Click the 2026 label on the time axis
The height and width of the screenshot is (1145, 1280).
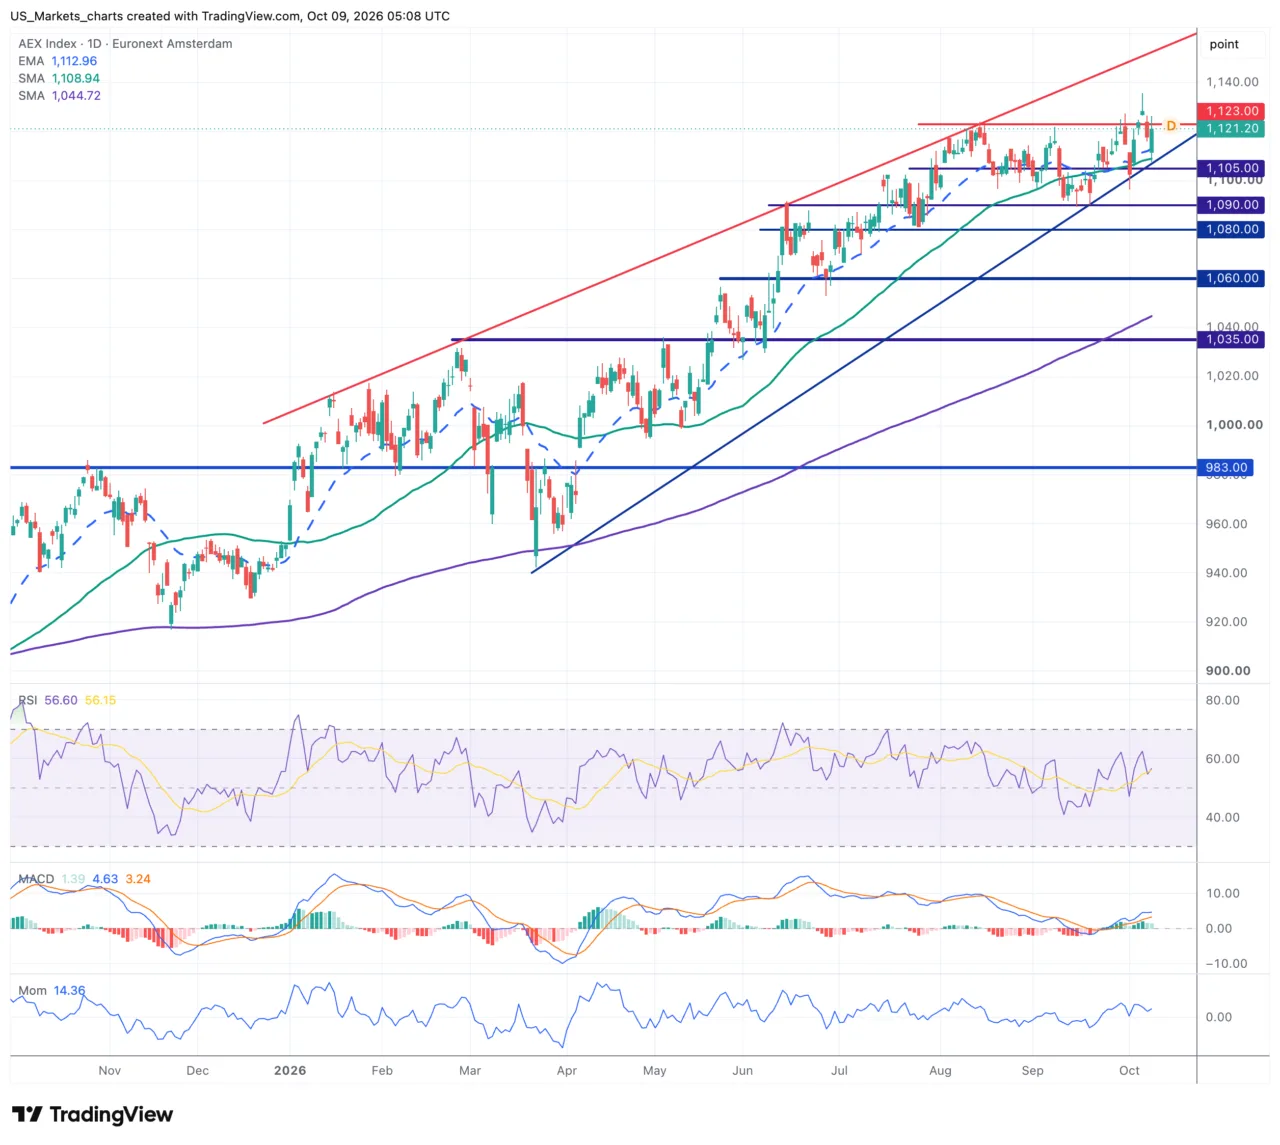pos(290,1070)
